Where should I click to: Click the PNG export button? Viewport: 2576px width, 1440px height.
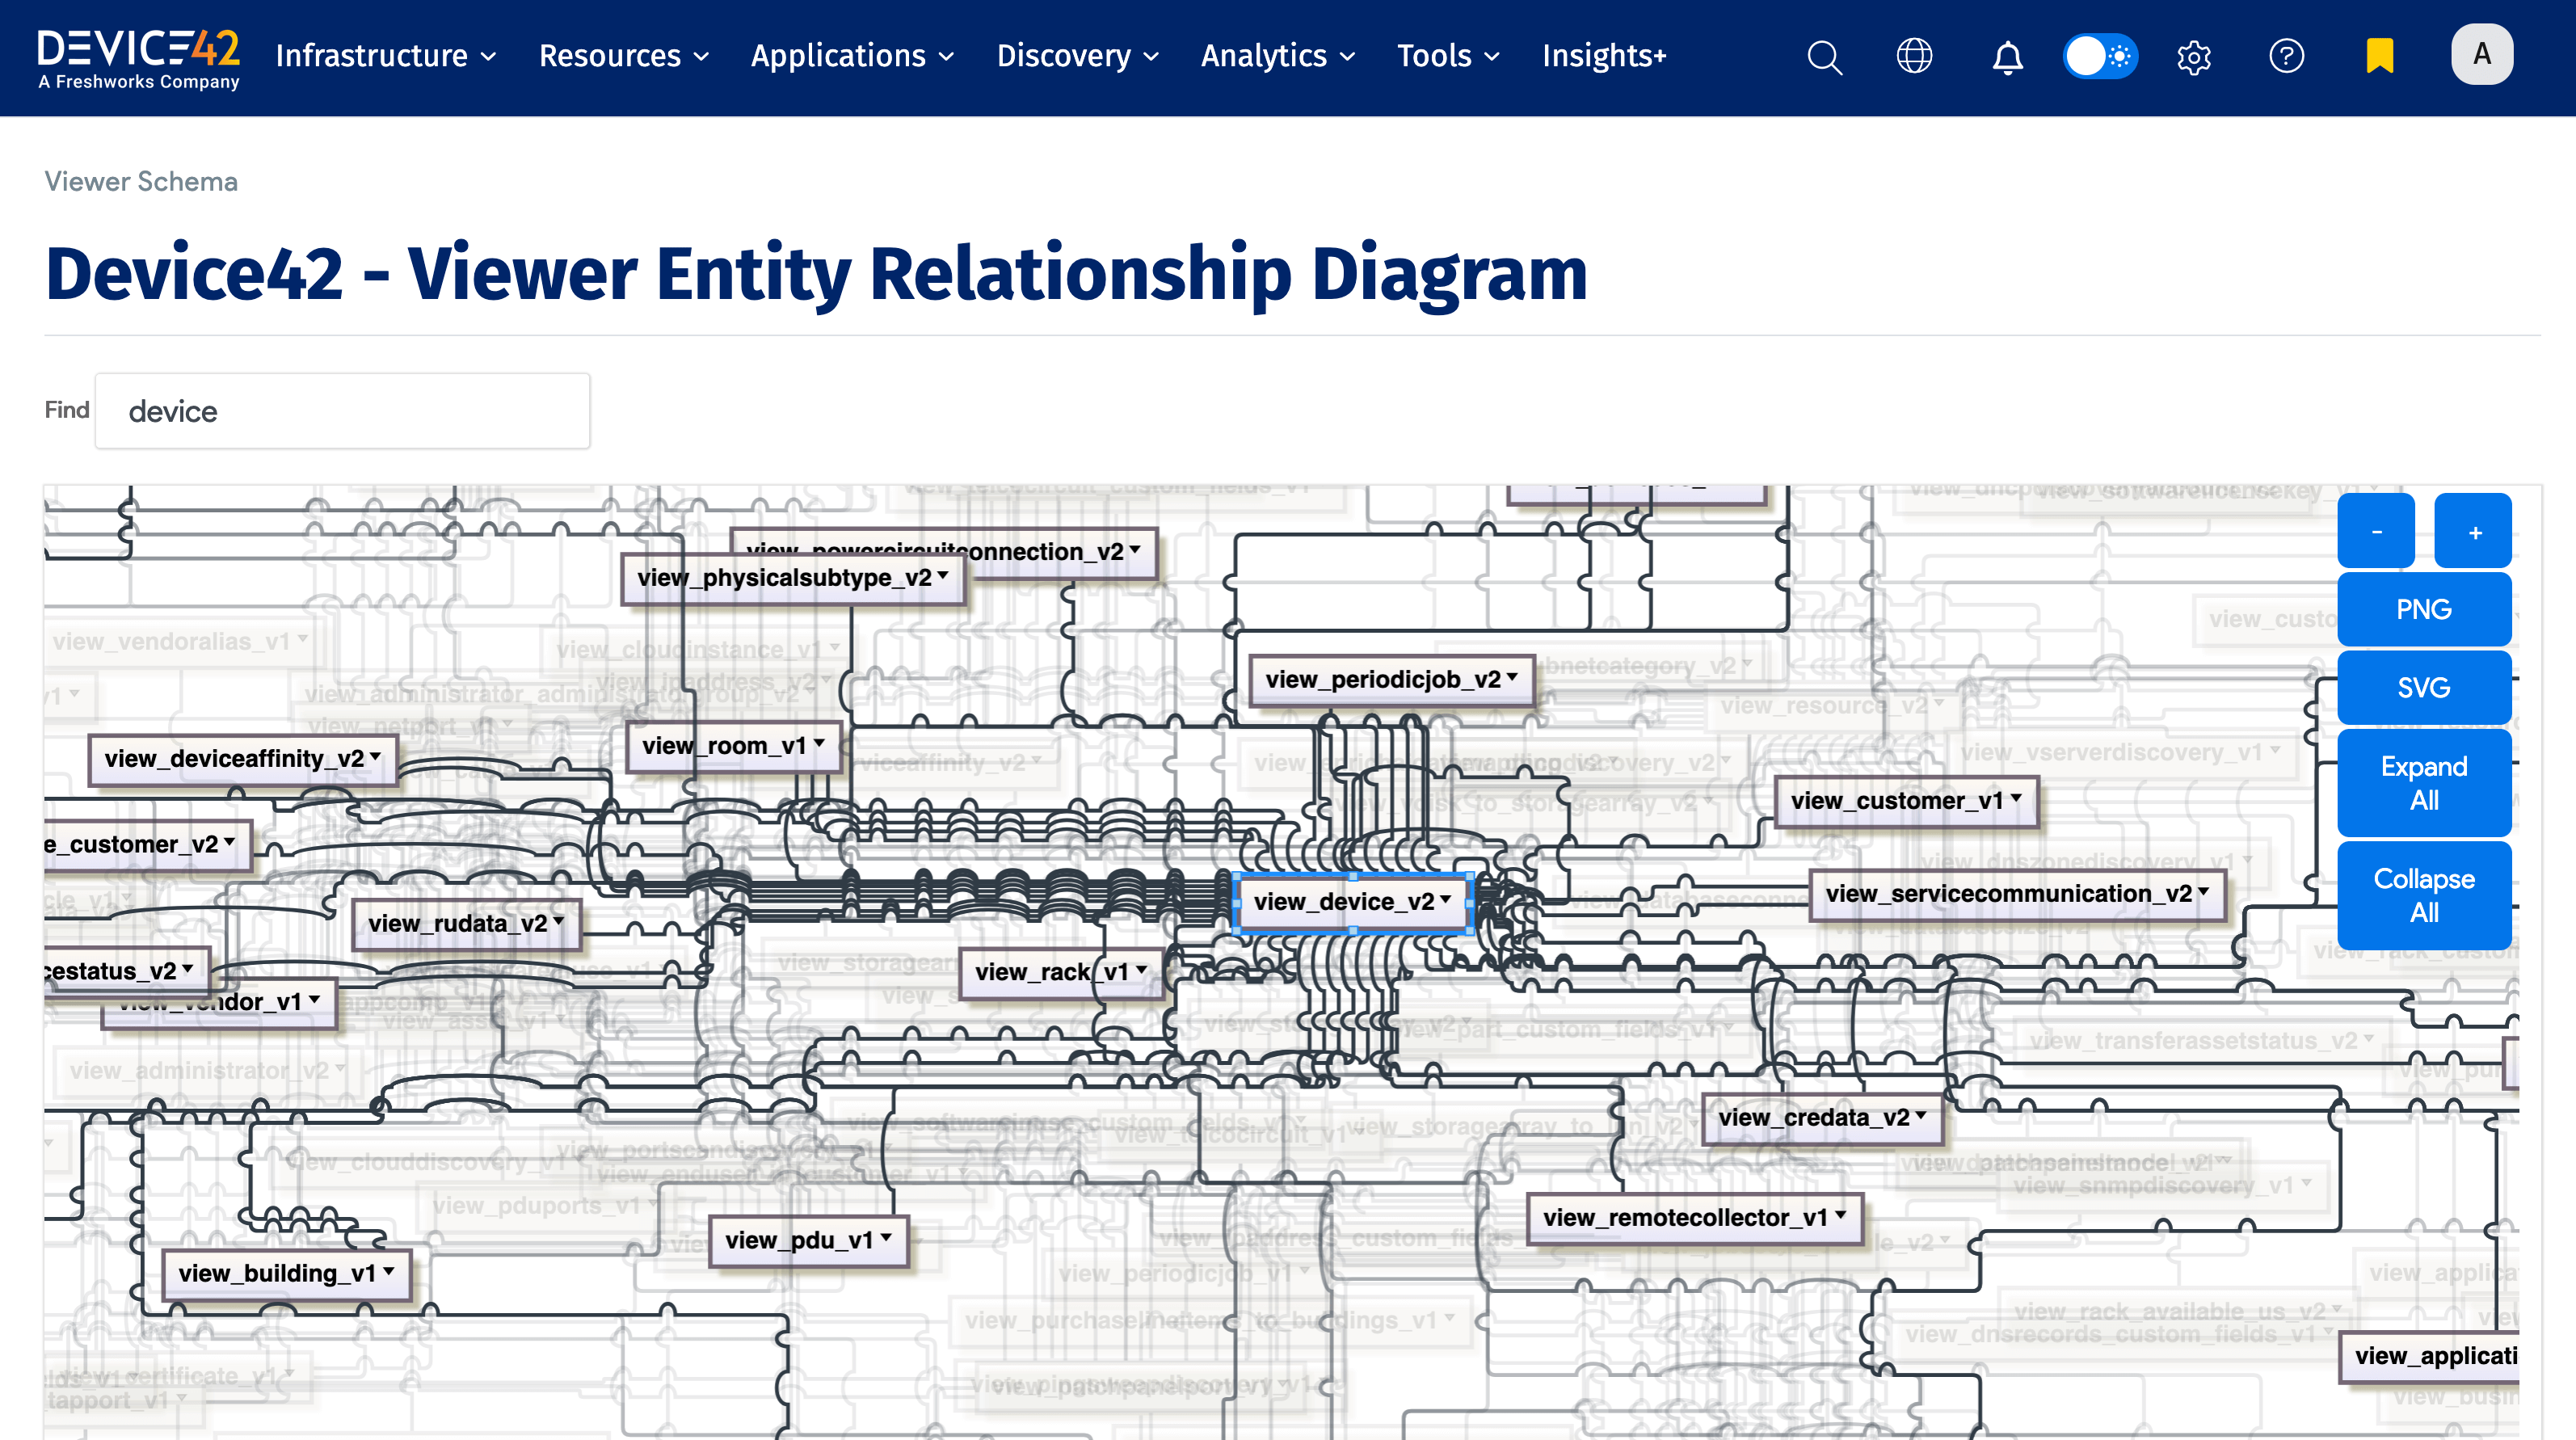coord(2424,609)
